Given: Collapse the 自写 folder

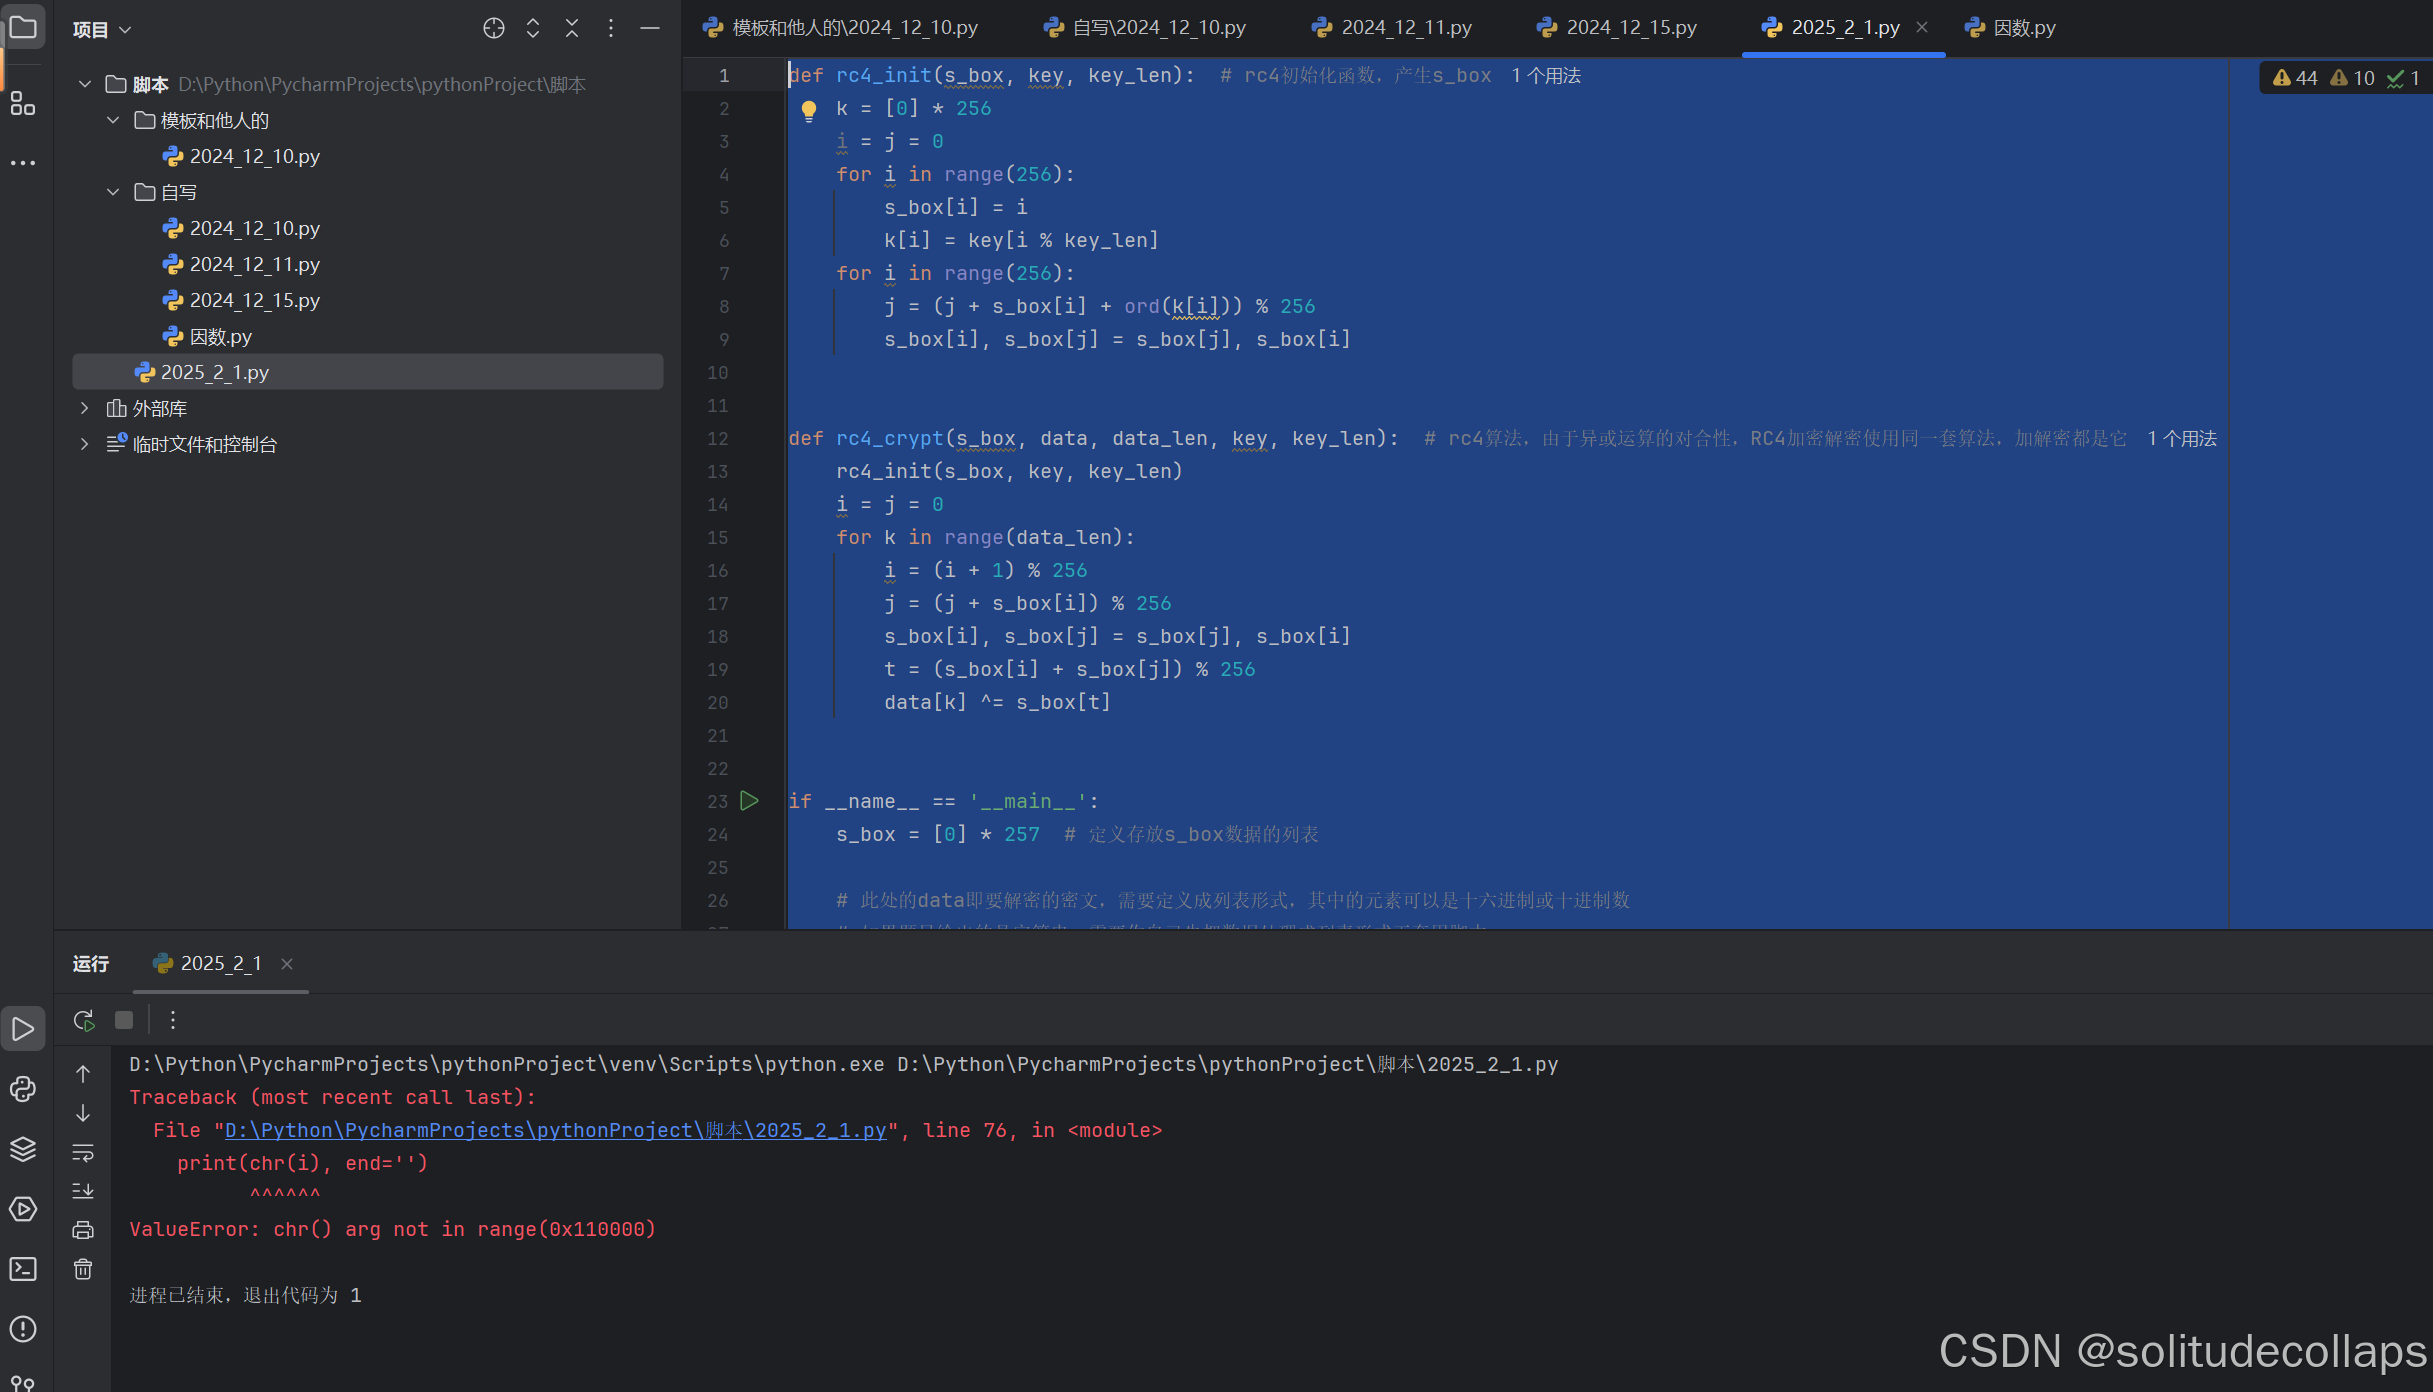Looking at the screenshot, I should (113, 192).
